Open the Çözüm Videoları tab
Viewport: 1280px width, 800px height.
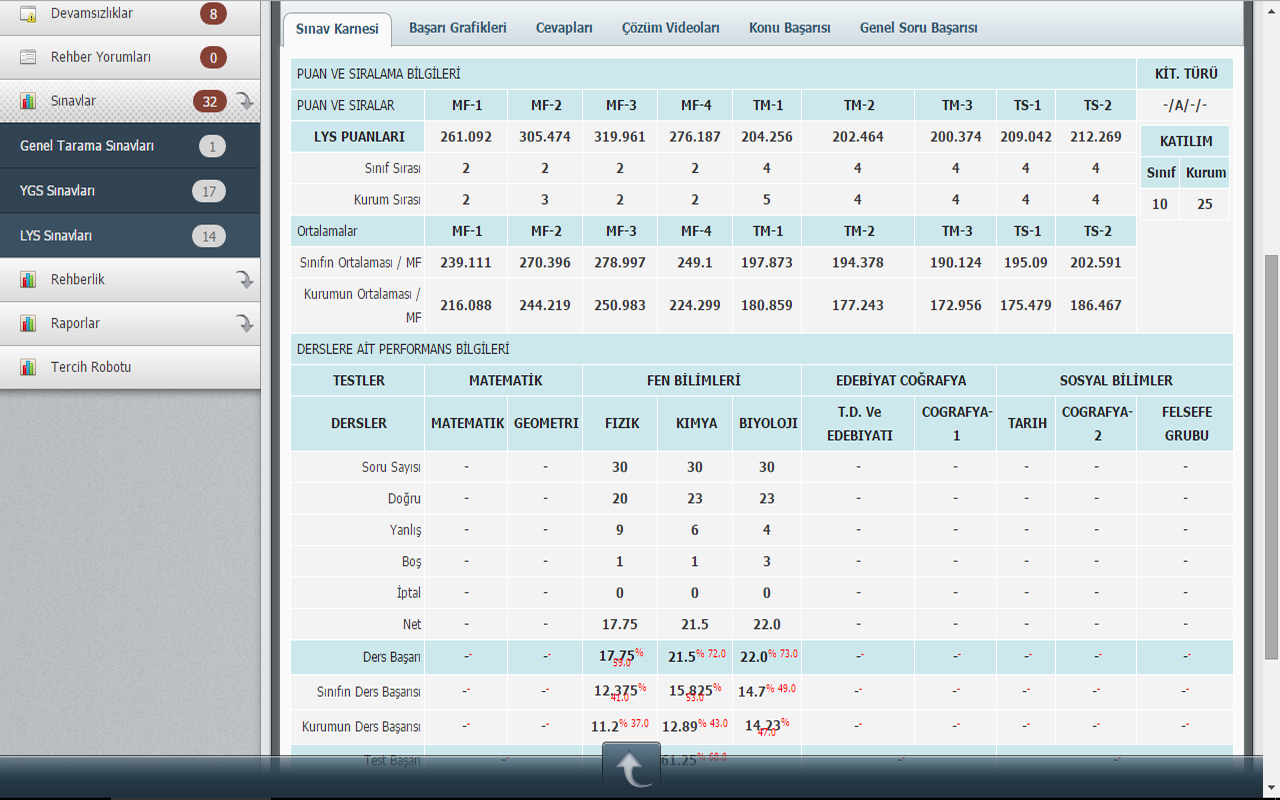[671, 28]
